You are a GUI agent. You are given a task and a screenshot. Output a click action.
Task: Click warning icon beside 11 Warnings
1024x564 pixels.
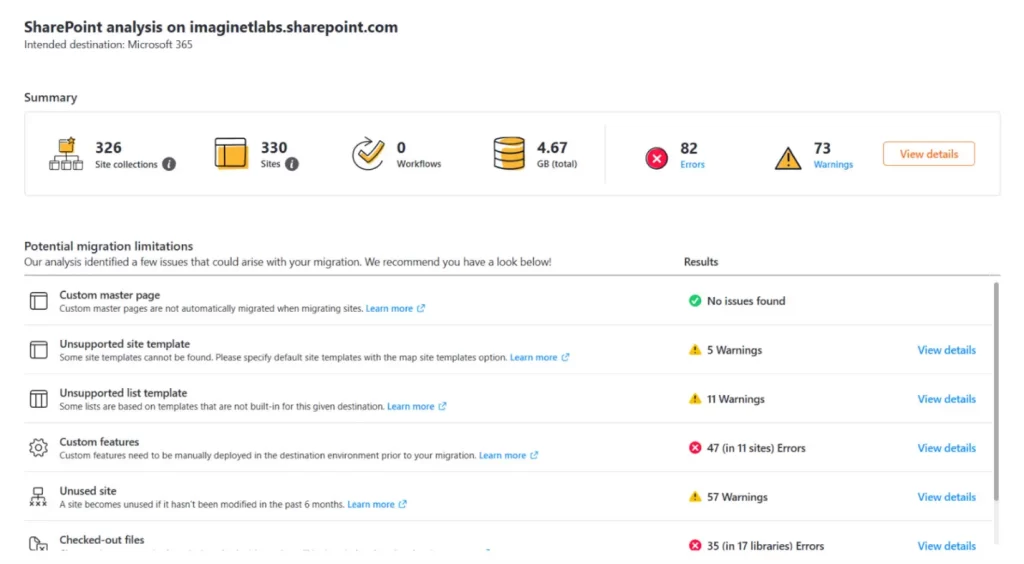click(x=695, y=399)
